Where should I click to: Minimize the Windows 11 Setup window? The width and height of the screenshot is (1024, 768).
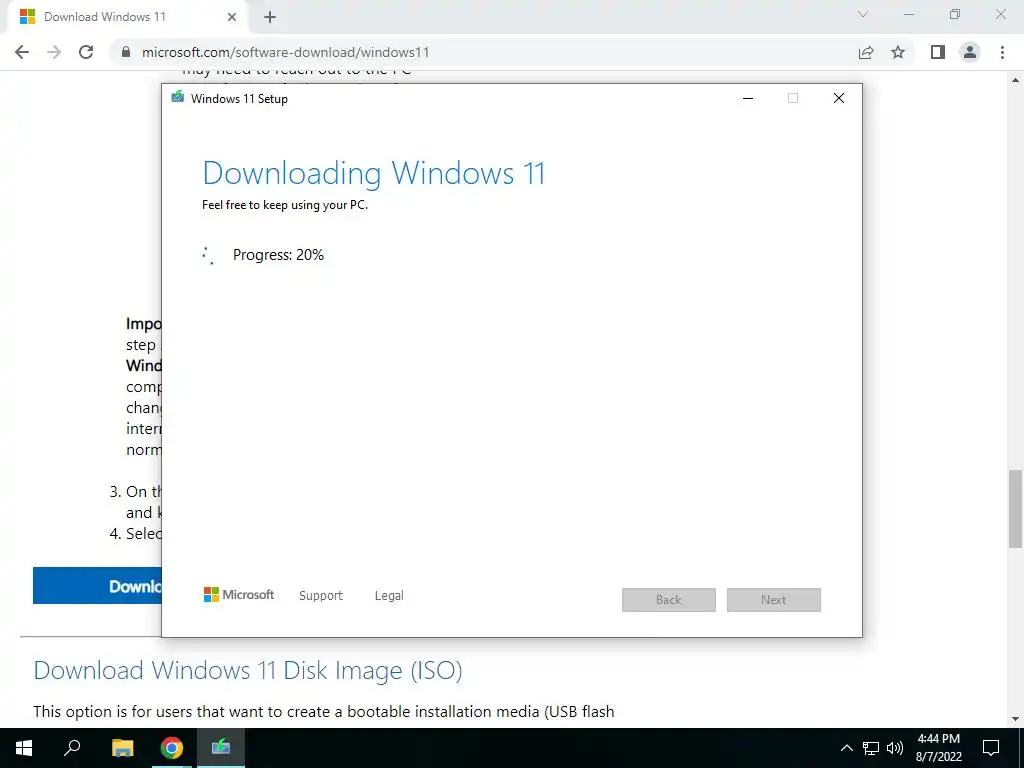tap(748, 98)
